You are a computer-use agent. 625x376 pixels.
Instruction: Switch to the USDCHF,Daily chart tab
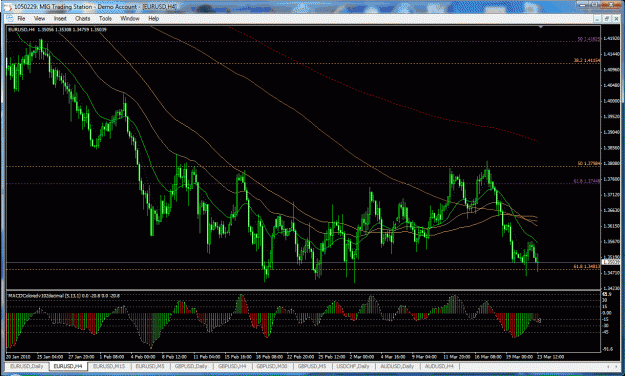[x=353, y=366]
